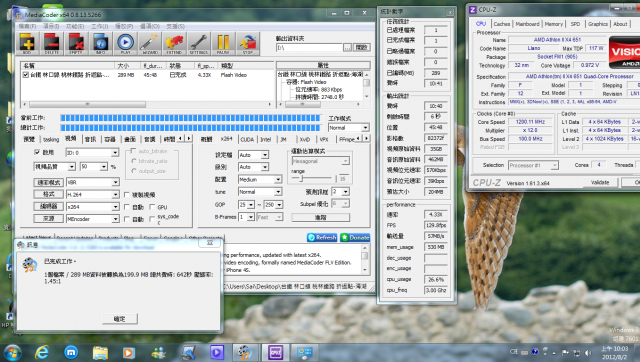Click the output folder path field
The width and height of the screenshot is (640, 362).
coord(309,48)
